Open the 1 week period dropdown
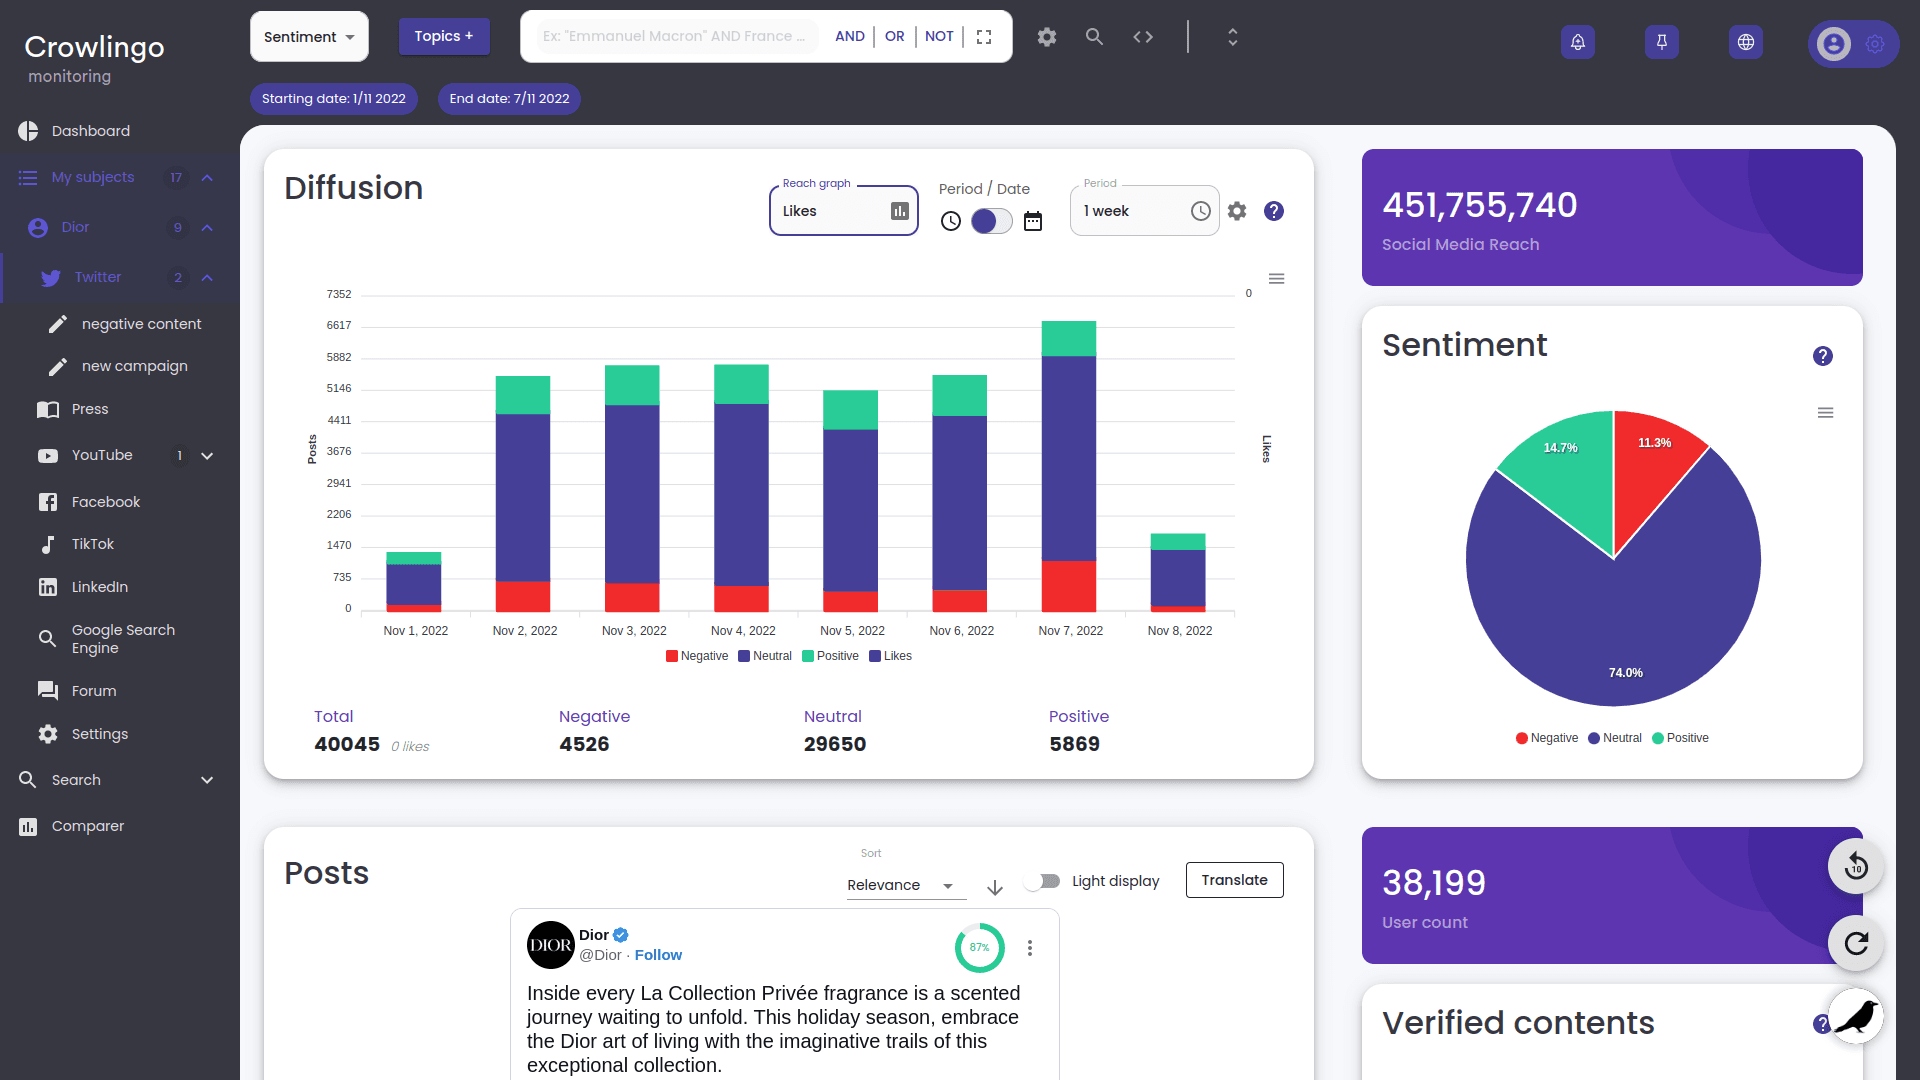Viewport: 1920px width, 1080px height. [1143, 211]
